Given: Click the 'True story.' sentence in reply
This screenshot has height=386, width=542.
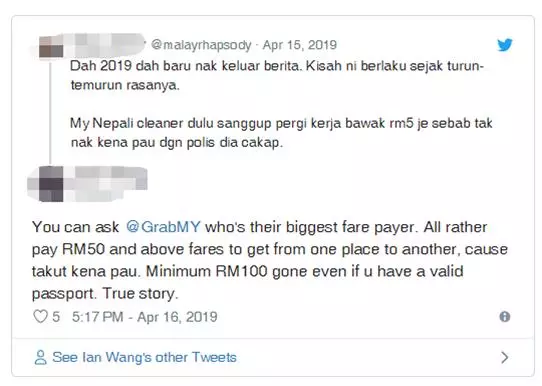Looking at the screenshot, I should 140,294.
